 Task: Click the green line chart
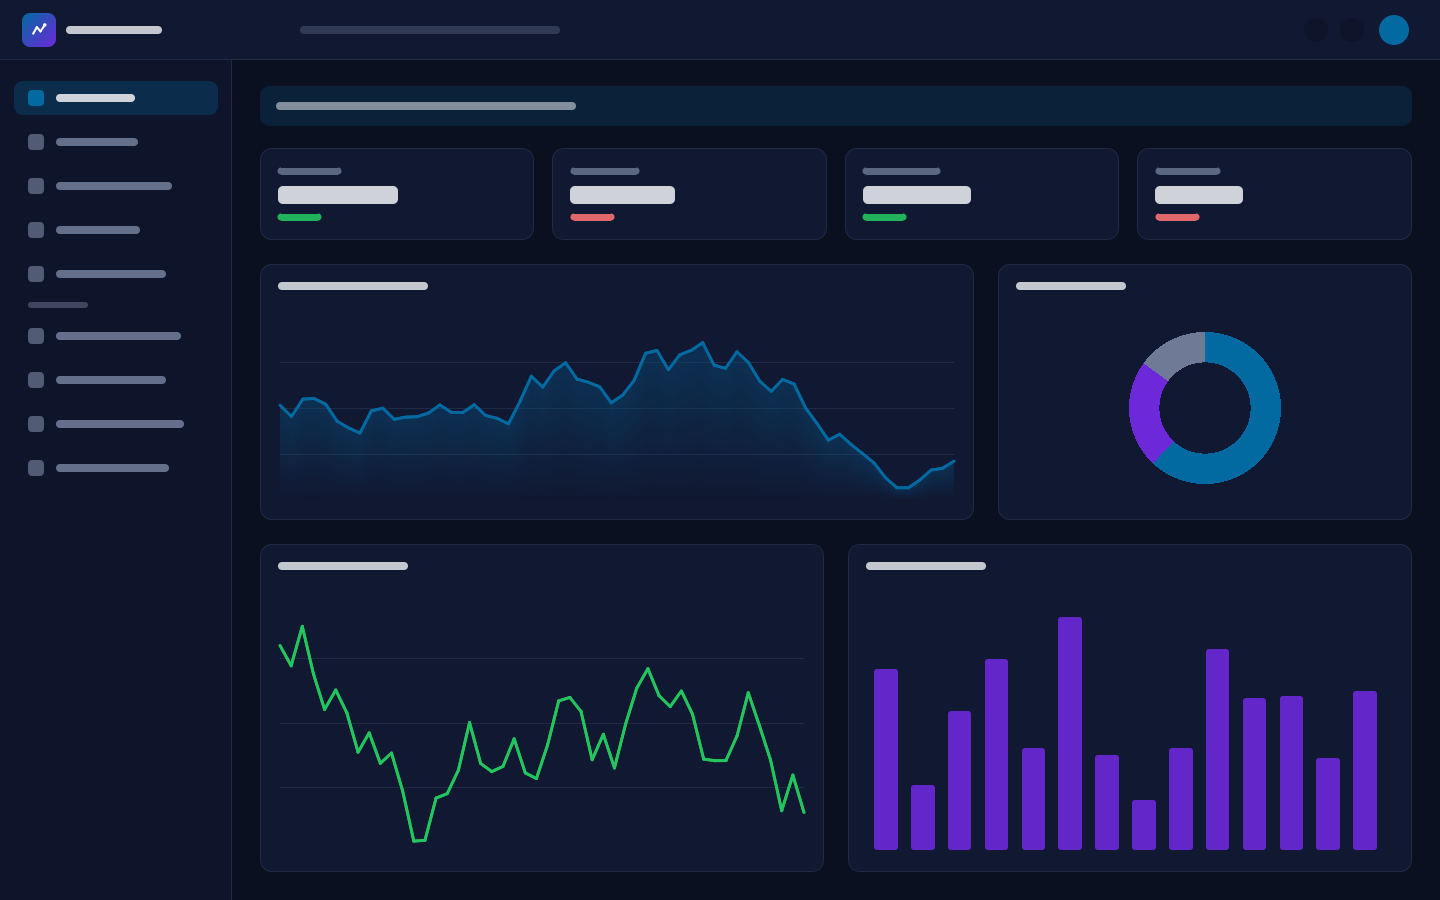tap(542, 733)
